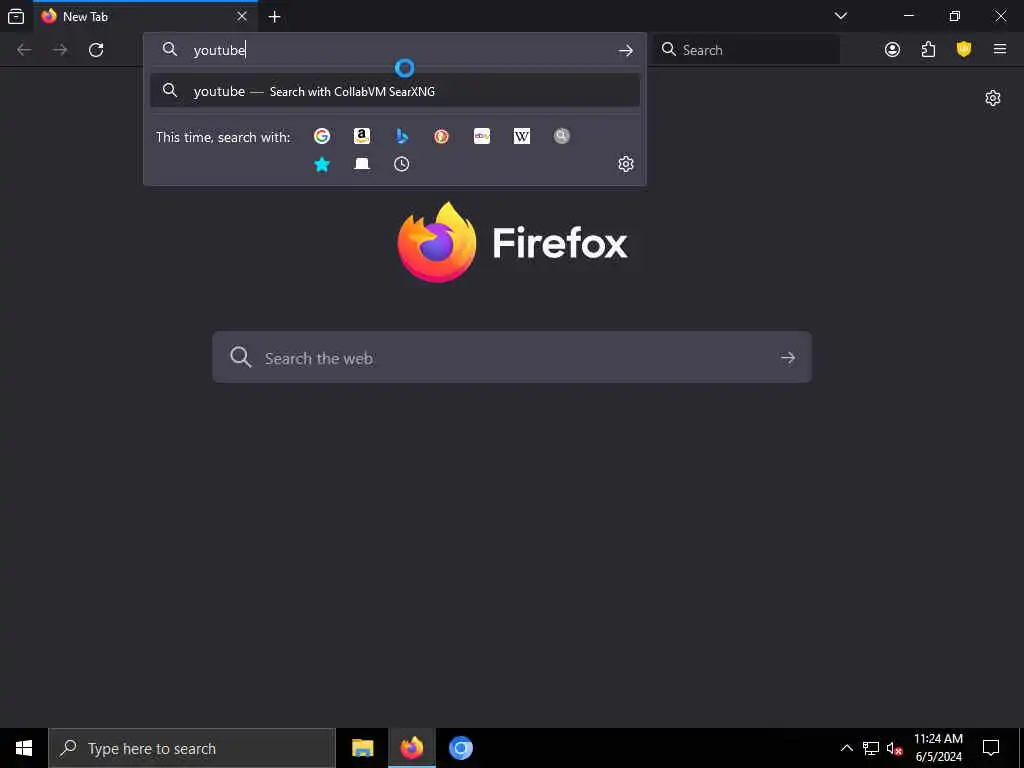
Task: Submit arrow in Search the web box
Action: pyautogui.click(x=788, y=357)
